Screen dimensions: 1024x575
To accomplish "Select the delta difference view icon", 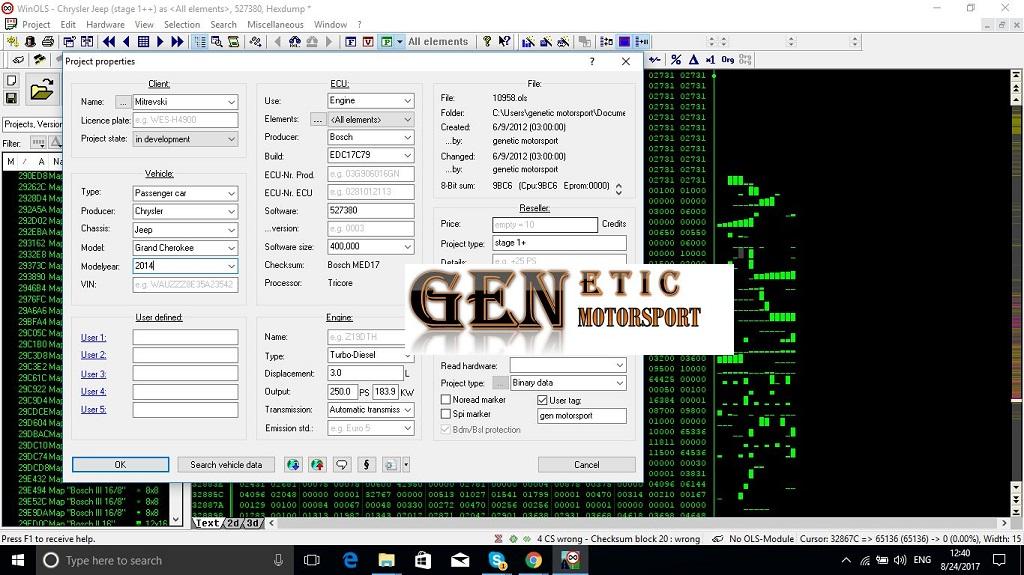I will pos(693,60).
